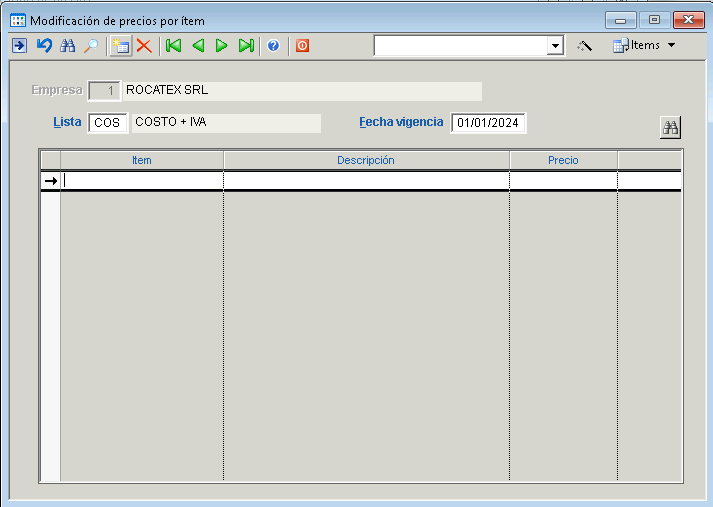Click the red exit power icon
713x507 pixels.
pyautogui.click(x=302, y=46)
